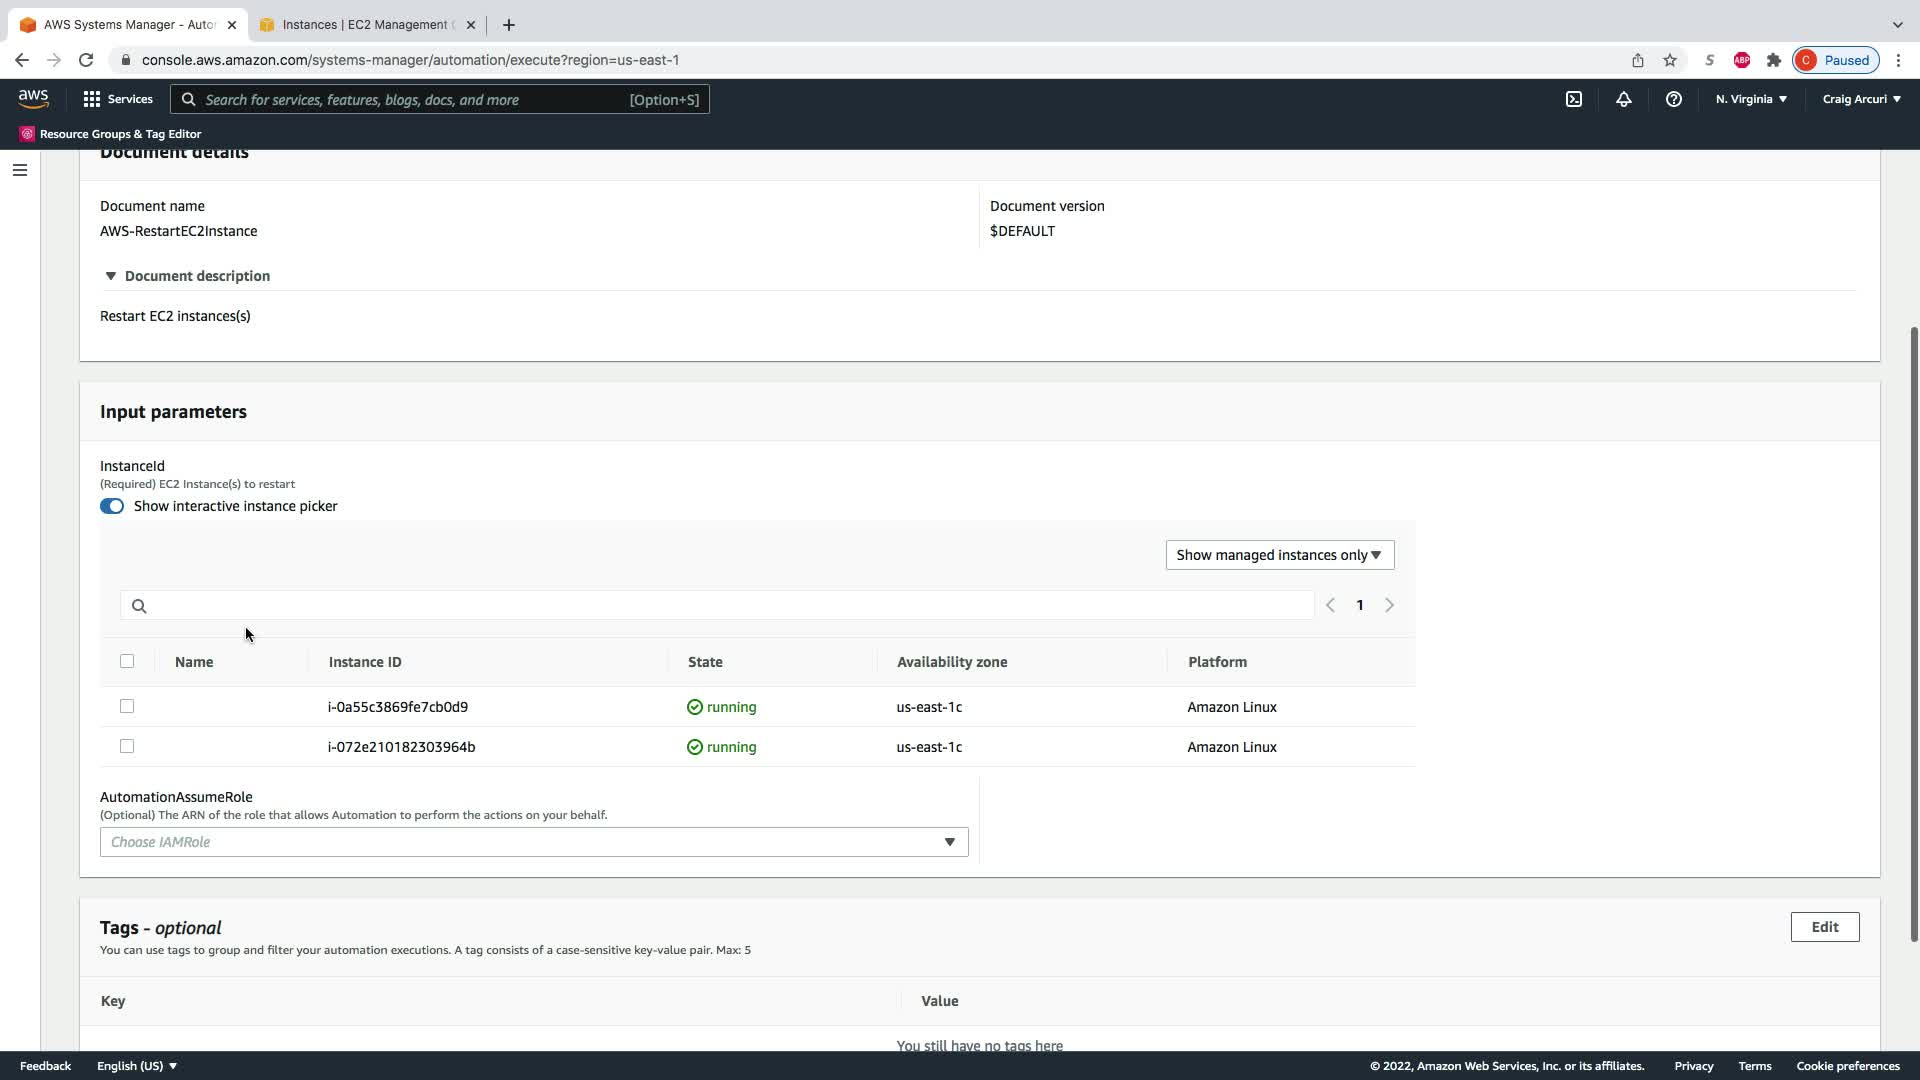Go to next instance list page
This screenshot has width=1920, height=1080.
(1389, 605)
